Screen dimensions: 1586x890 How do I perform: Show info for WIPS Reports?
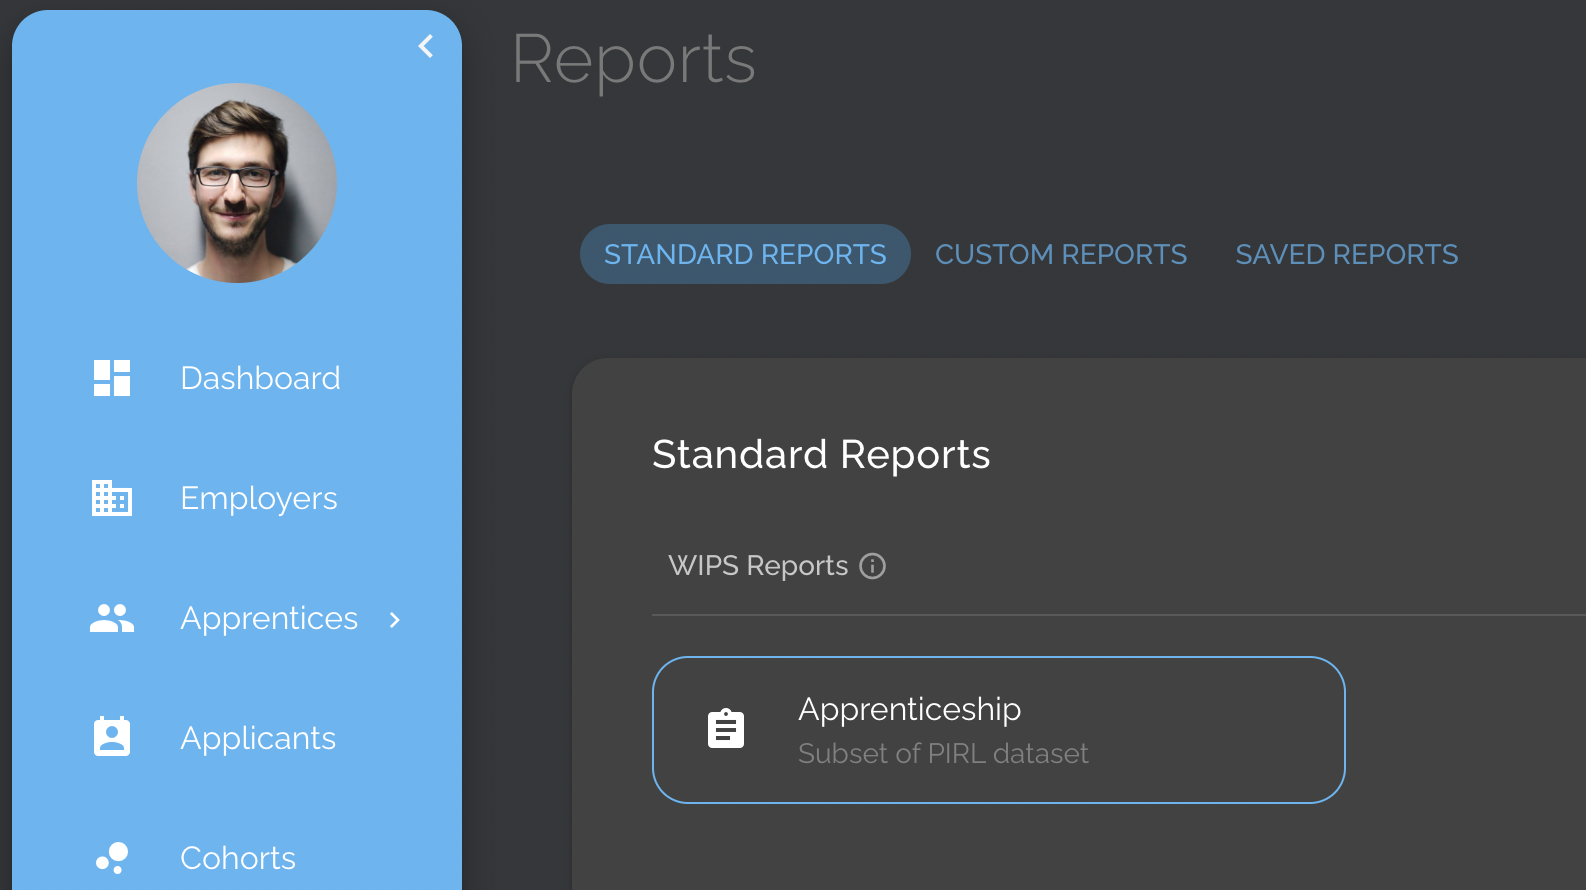point(873,566)
